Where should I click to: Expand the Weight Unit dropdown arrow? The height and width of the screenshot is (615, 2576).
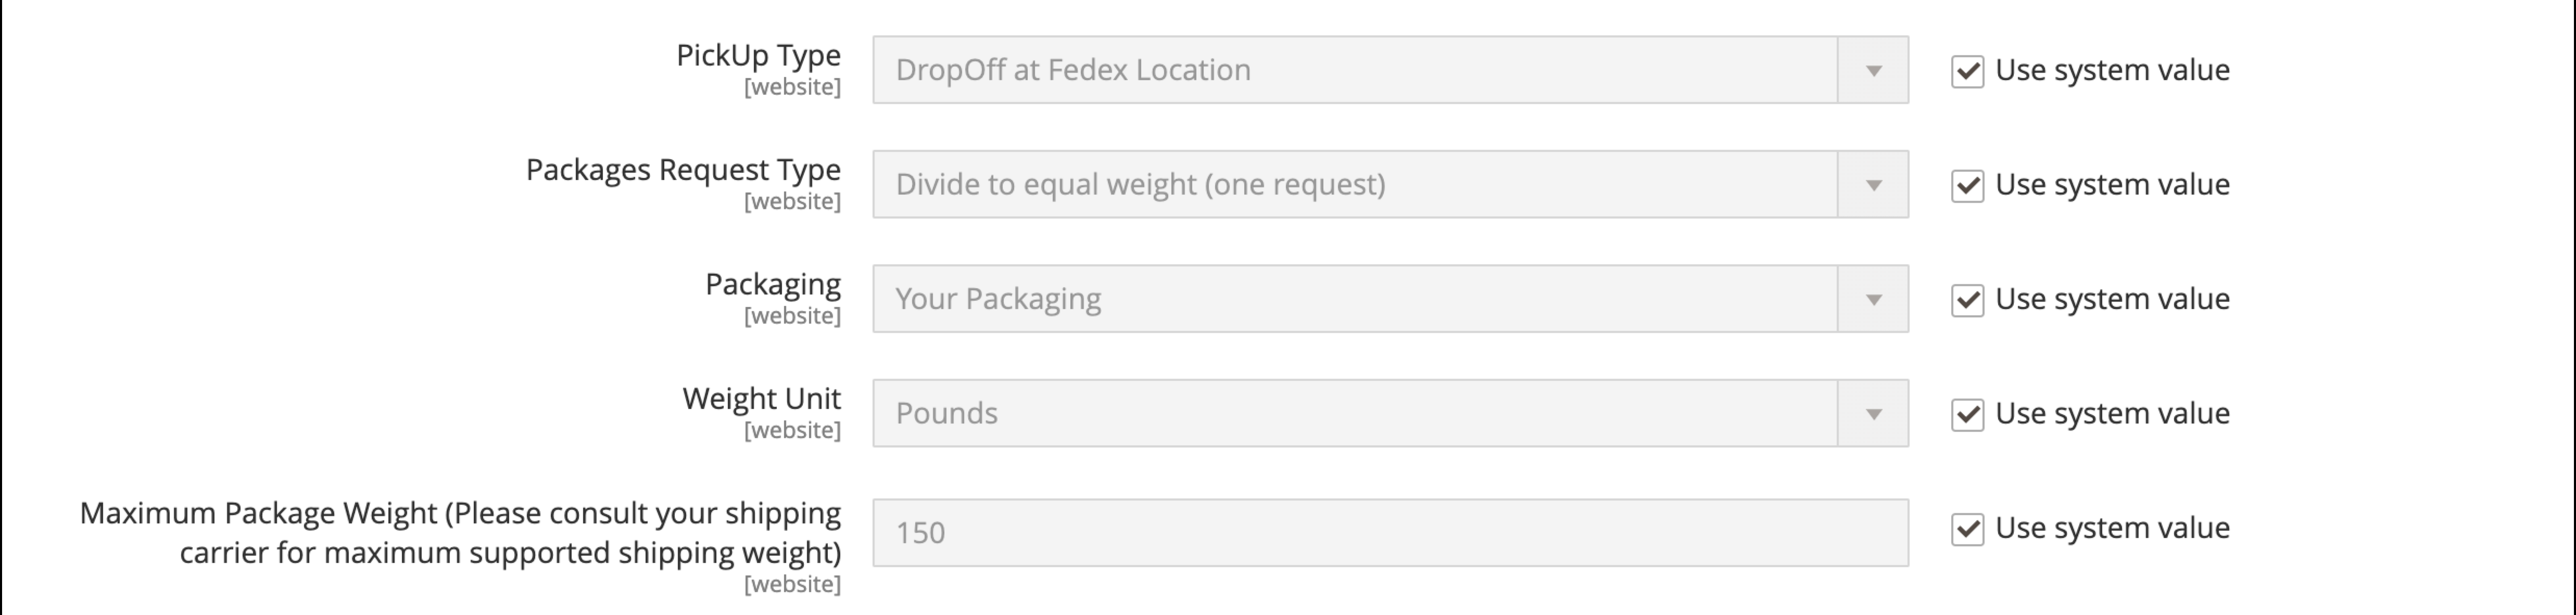coord(1873,413)
